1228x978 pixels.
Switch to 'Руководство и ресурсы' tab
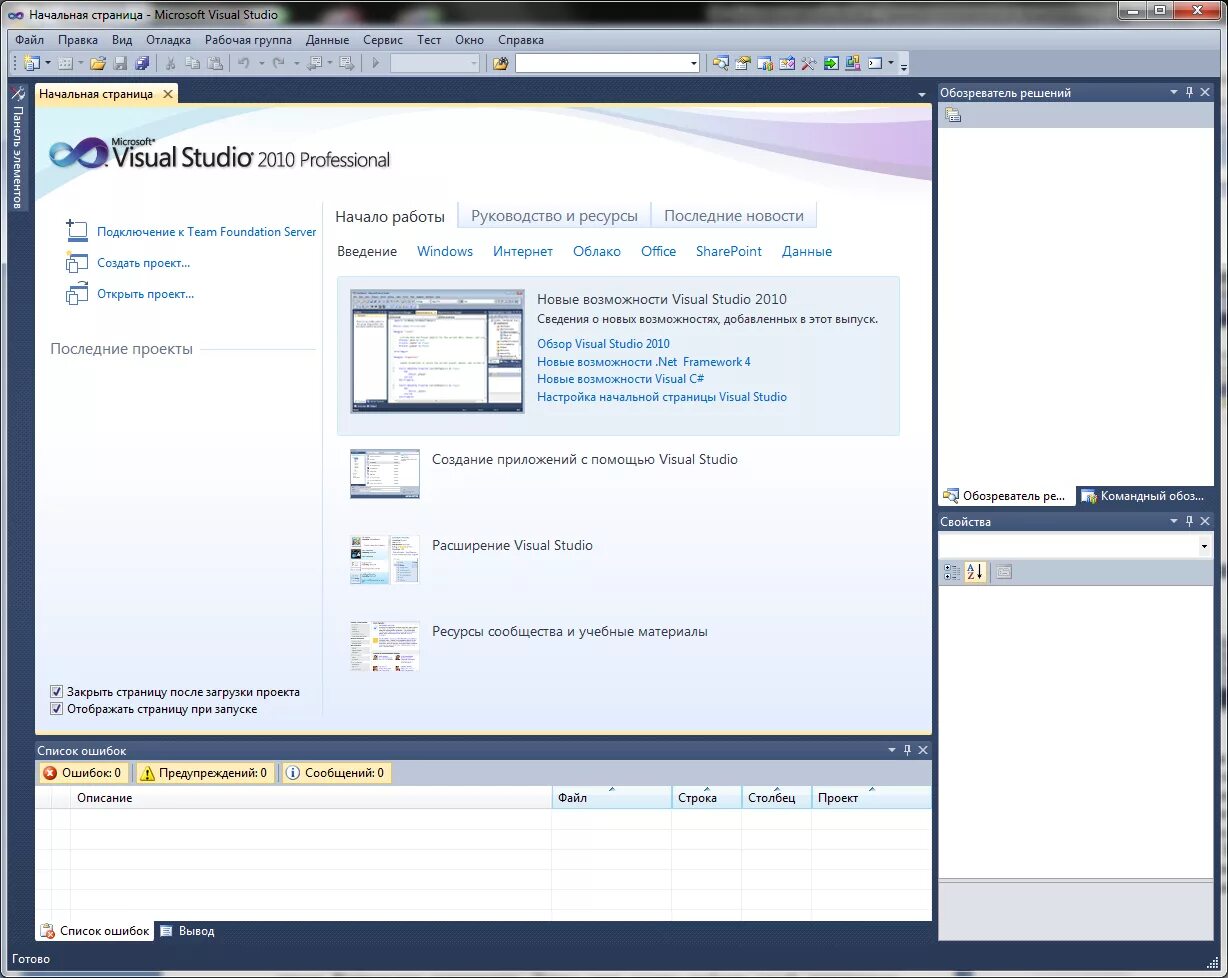(x=554, y=216)
